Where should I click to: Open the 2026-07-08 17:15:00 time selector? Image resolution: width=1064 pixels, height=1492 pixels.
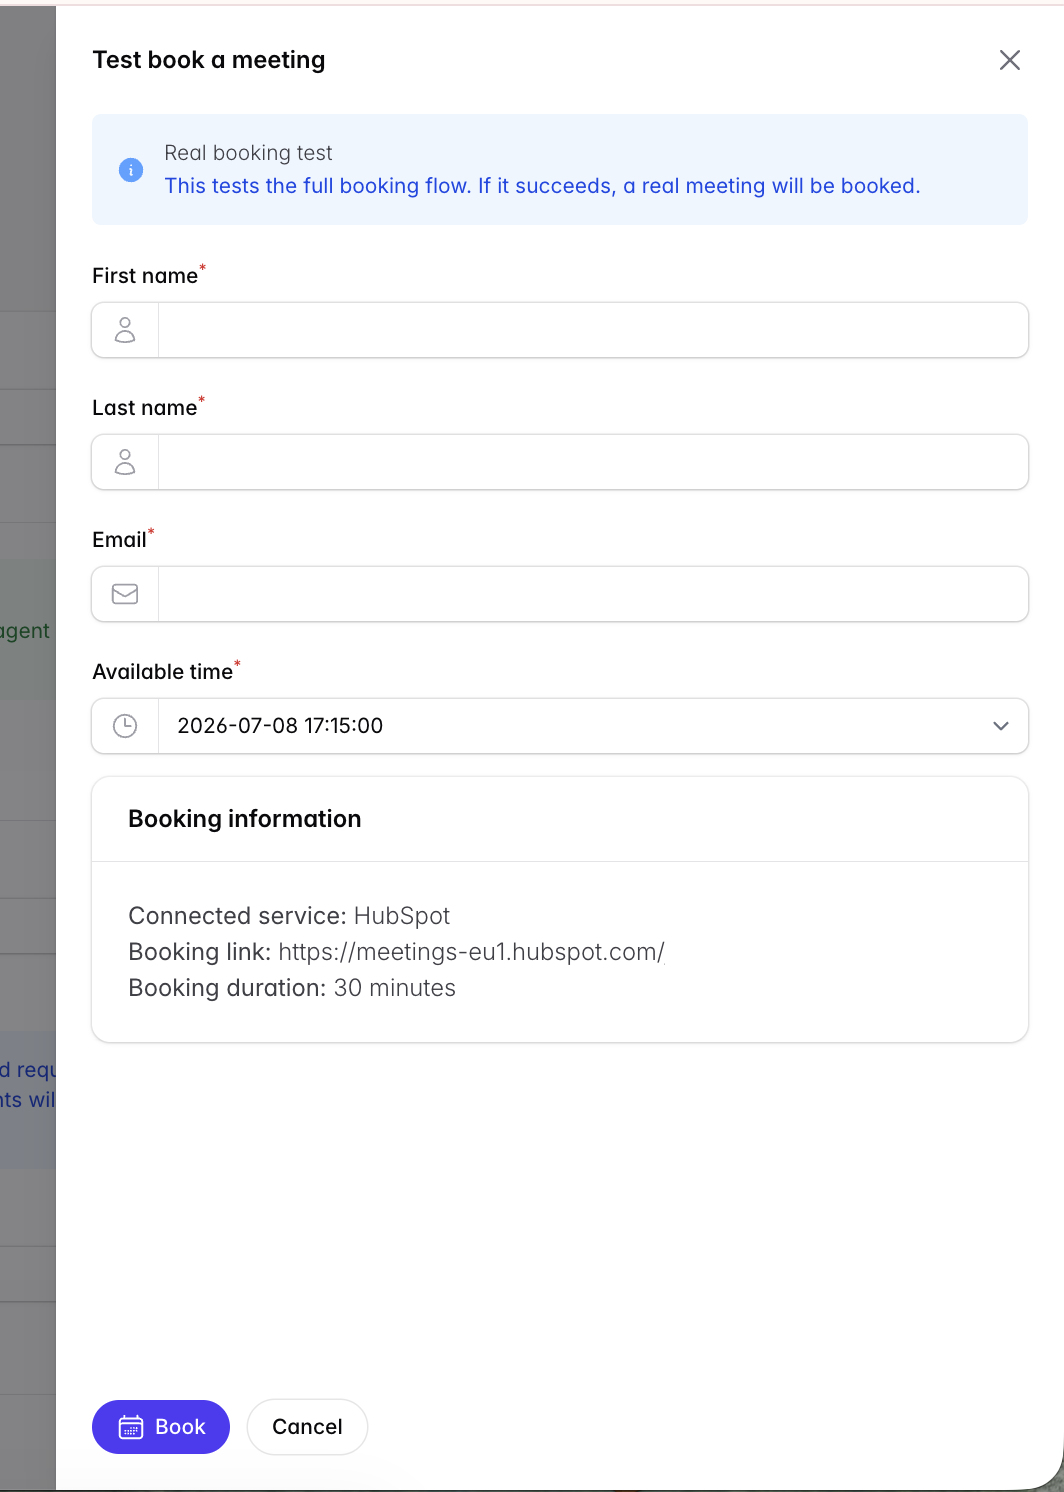pyautogui.click(x=560, y=726)
